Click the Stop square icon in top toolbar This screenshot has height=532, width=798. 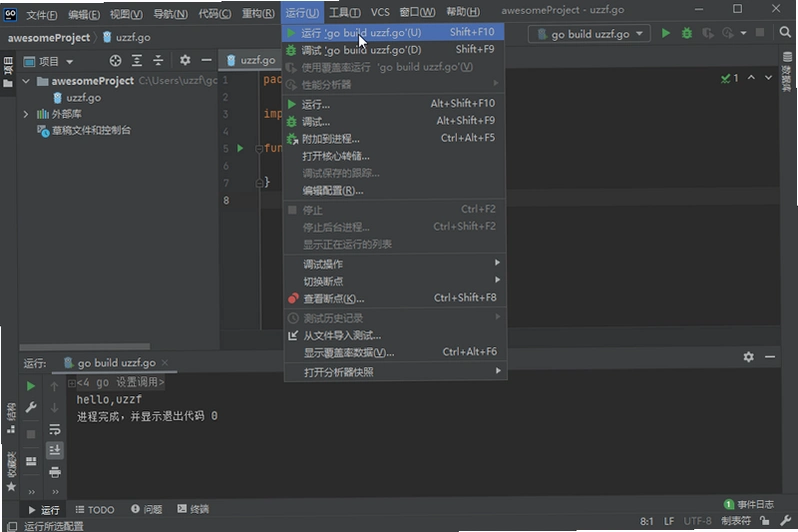(x=760, y=33)
